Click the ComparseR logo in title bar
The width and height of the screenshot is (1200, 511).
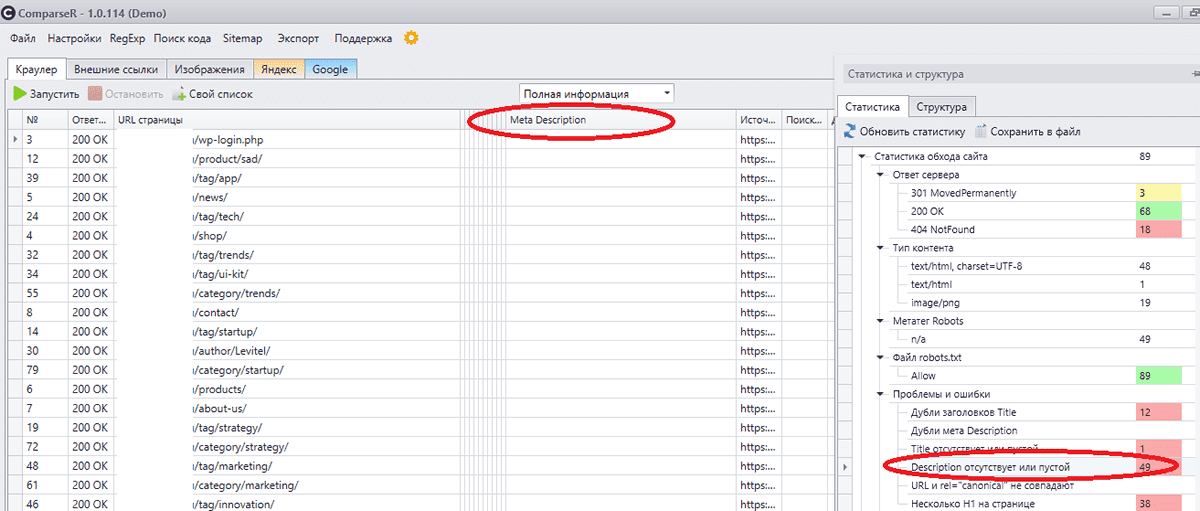[x=9, y=12]
